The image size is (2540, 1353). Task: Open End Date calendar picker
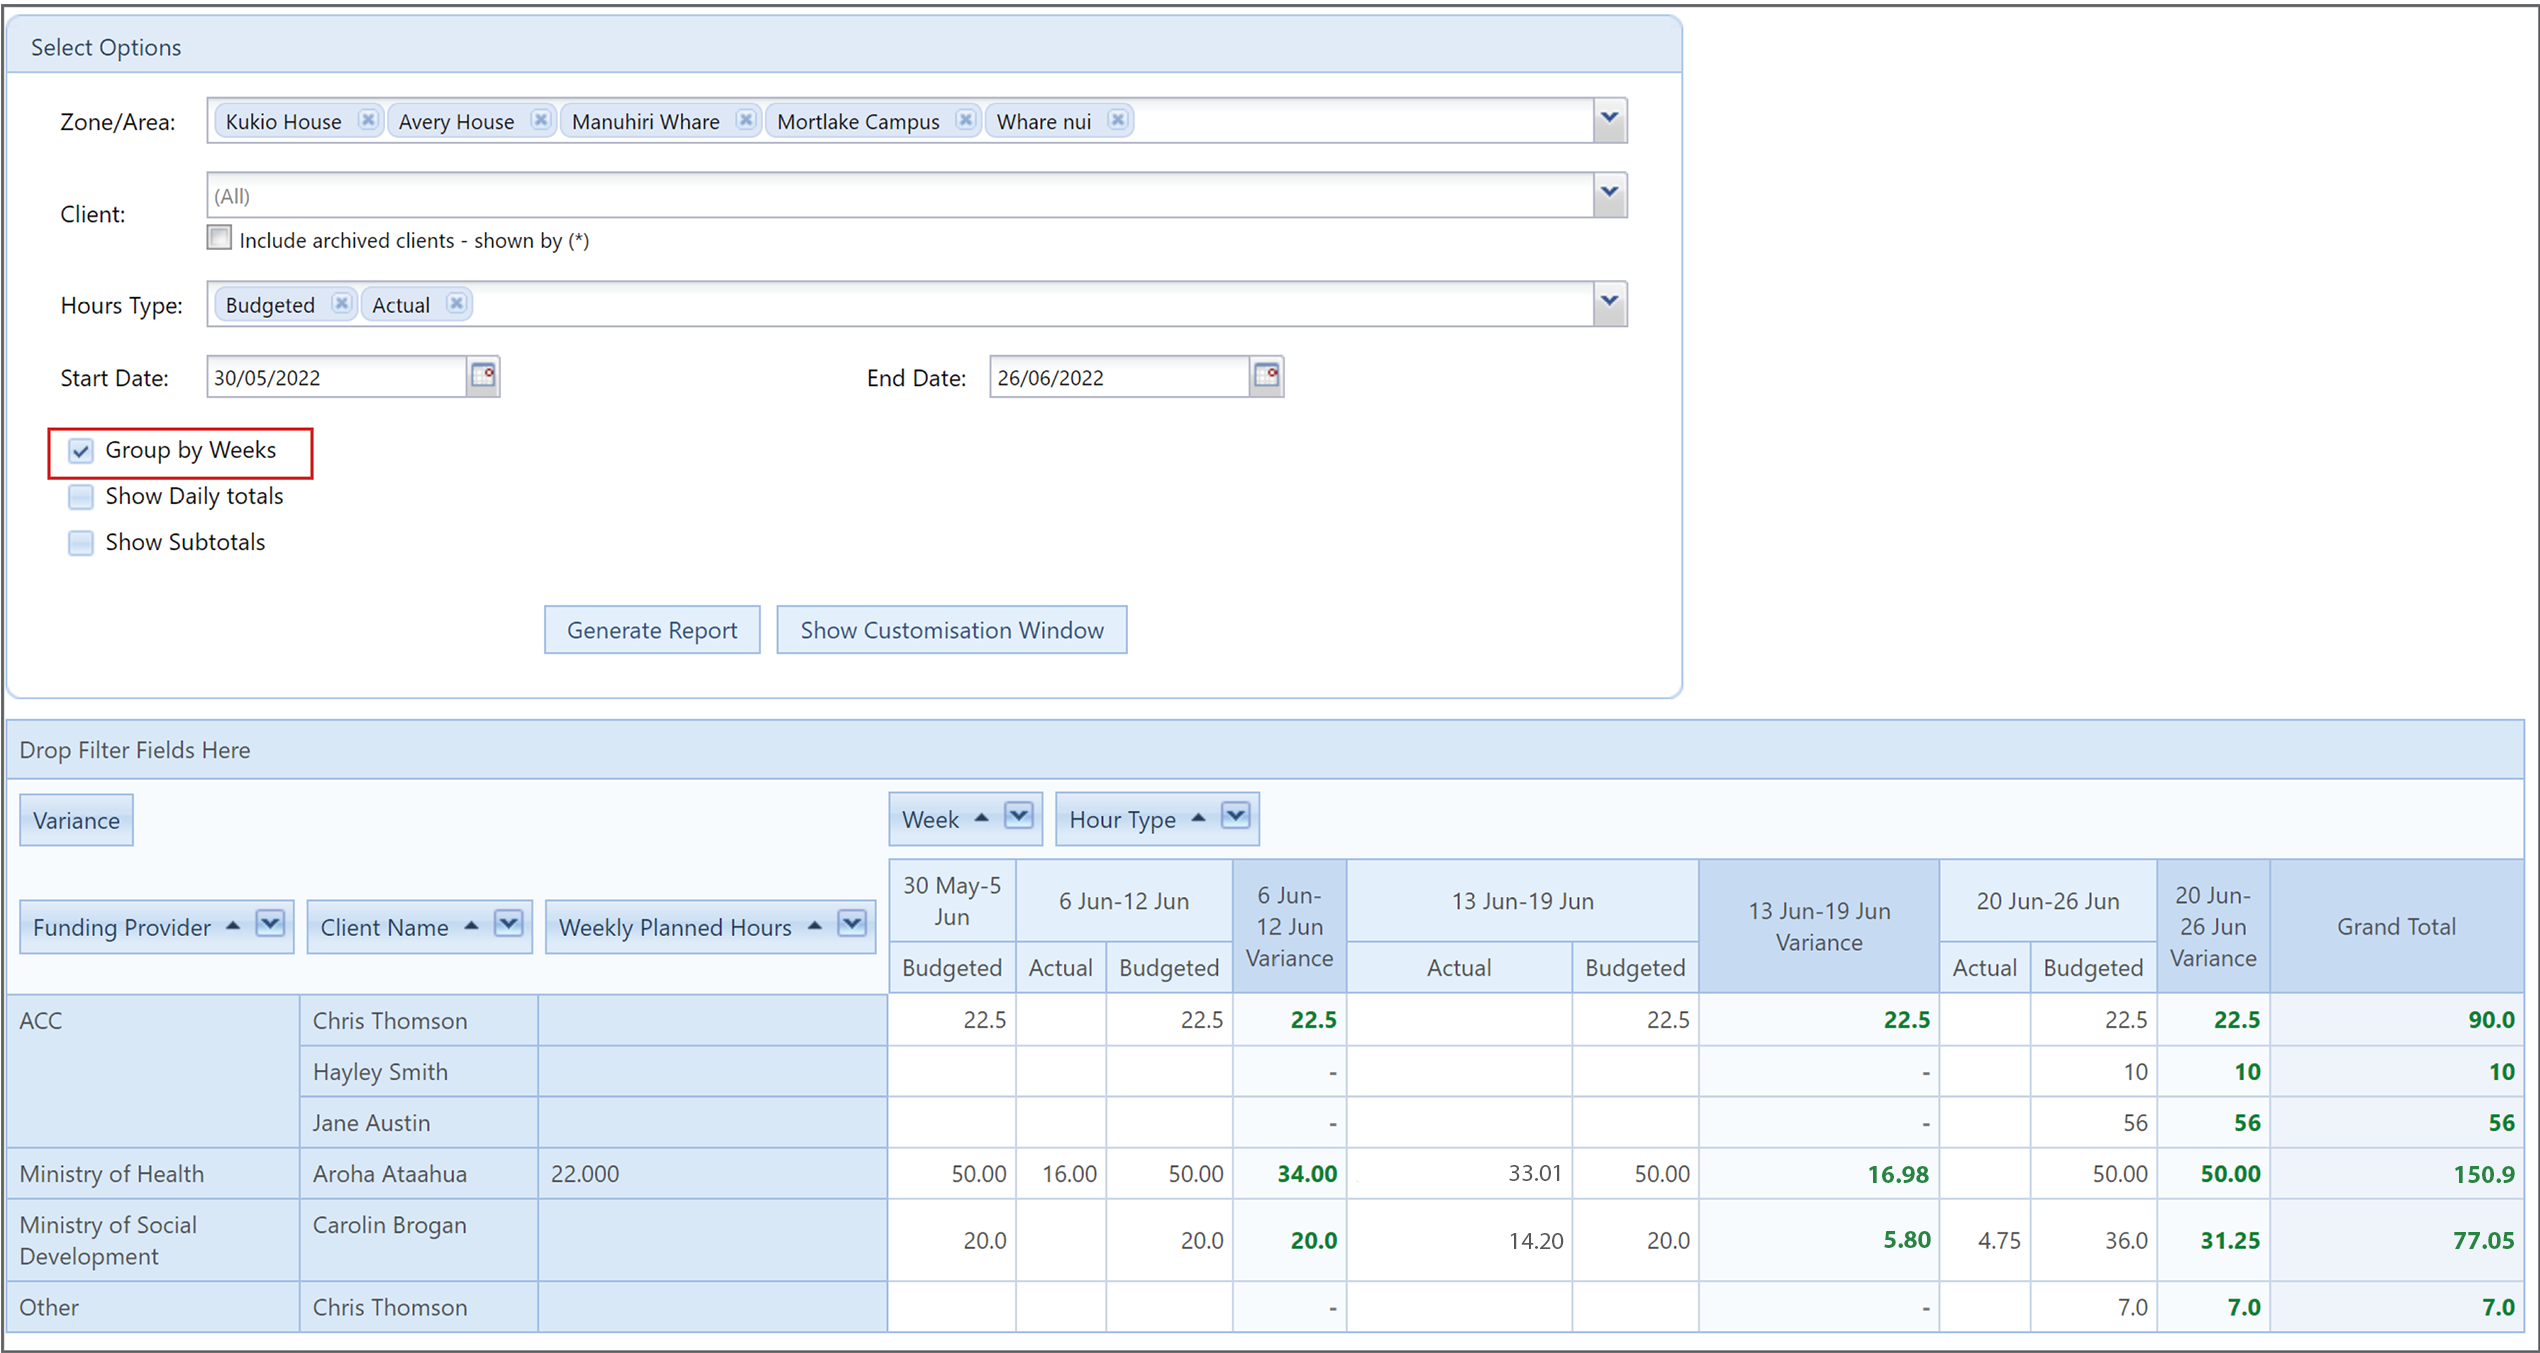tap(1267, 376)
